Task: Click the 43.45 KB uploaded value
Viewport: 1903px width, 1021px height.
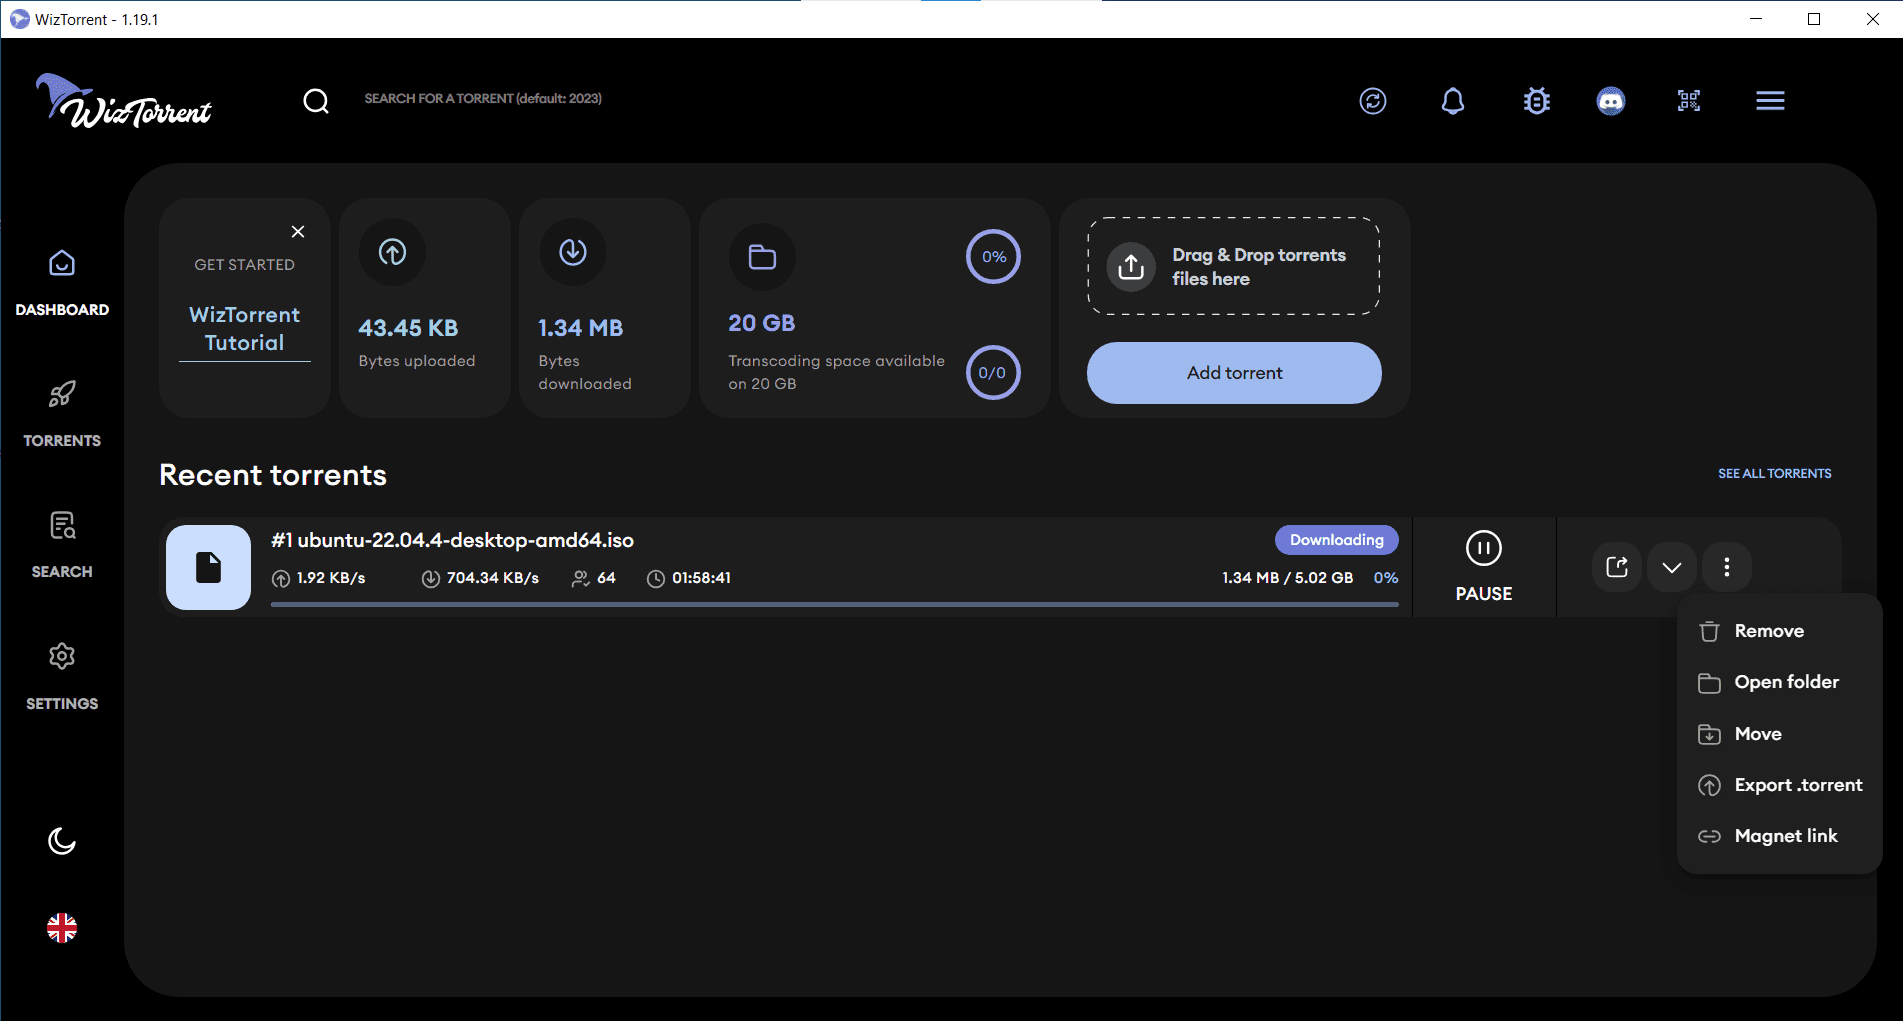Action: [408, 328]
